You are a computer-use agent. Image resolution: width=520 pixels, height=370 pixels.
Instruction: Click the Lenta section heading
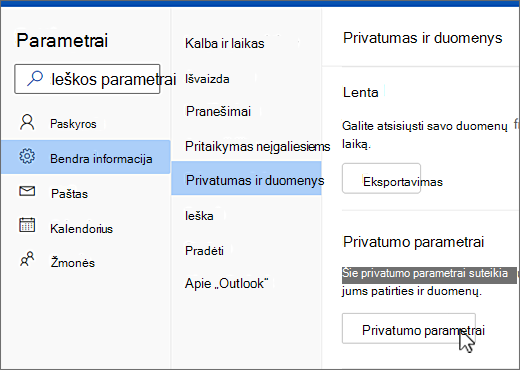click(361, 92)
